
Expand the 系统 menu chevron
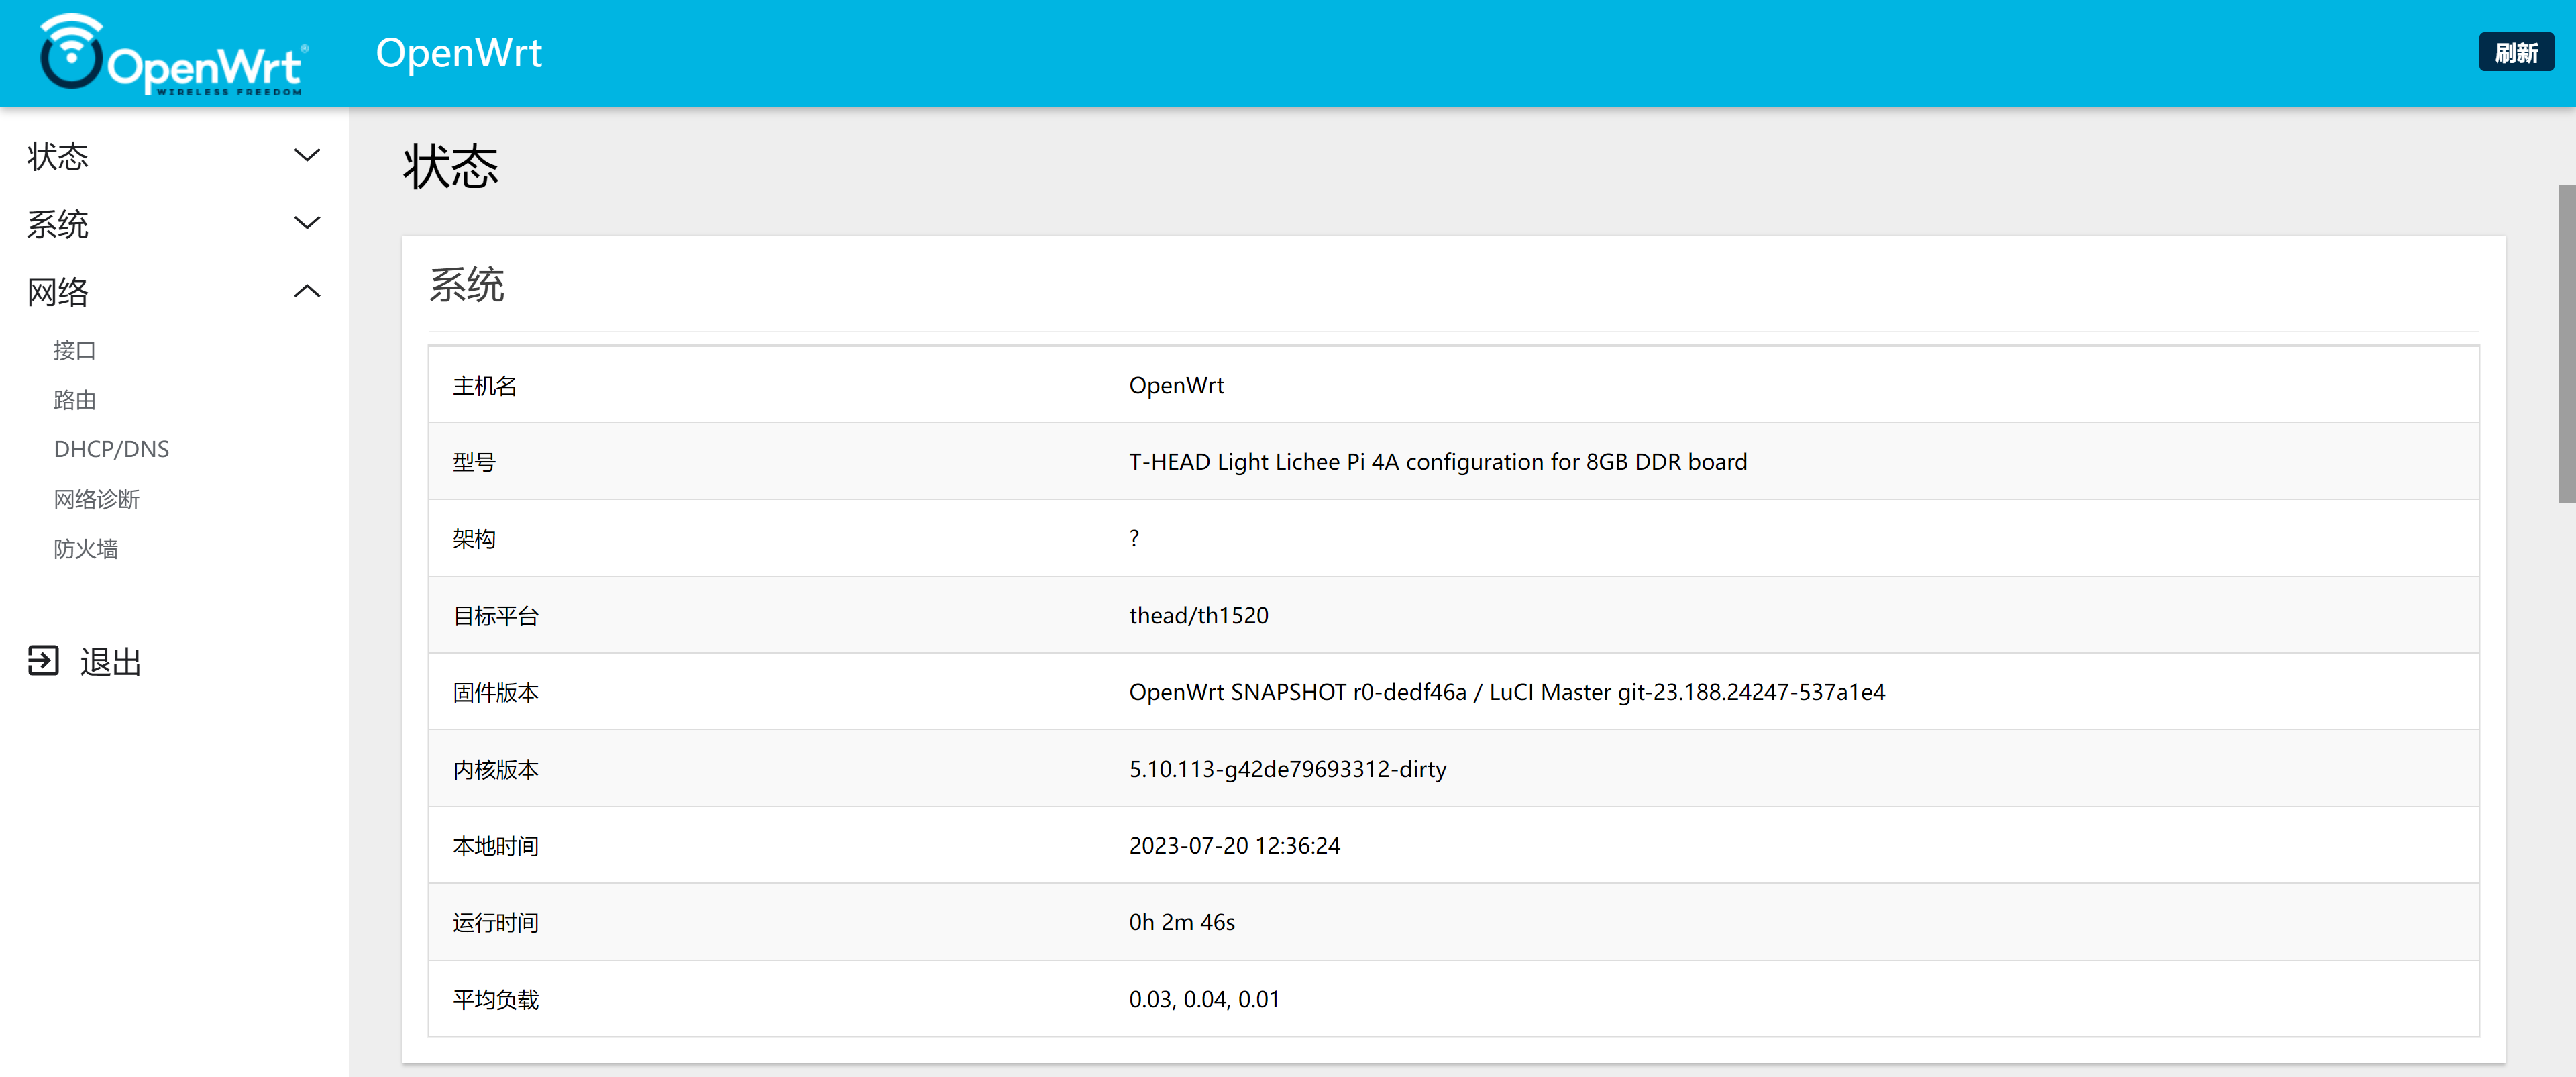(307, 223)
